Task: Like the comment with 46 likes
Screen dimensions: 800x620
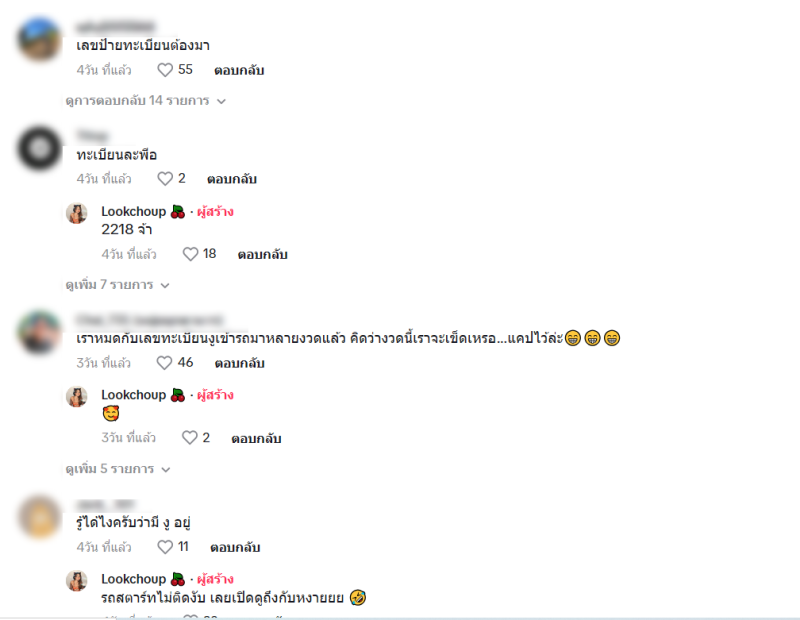Action: tap(164, 363)
